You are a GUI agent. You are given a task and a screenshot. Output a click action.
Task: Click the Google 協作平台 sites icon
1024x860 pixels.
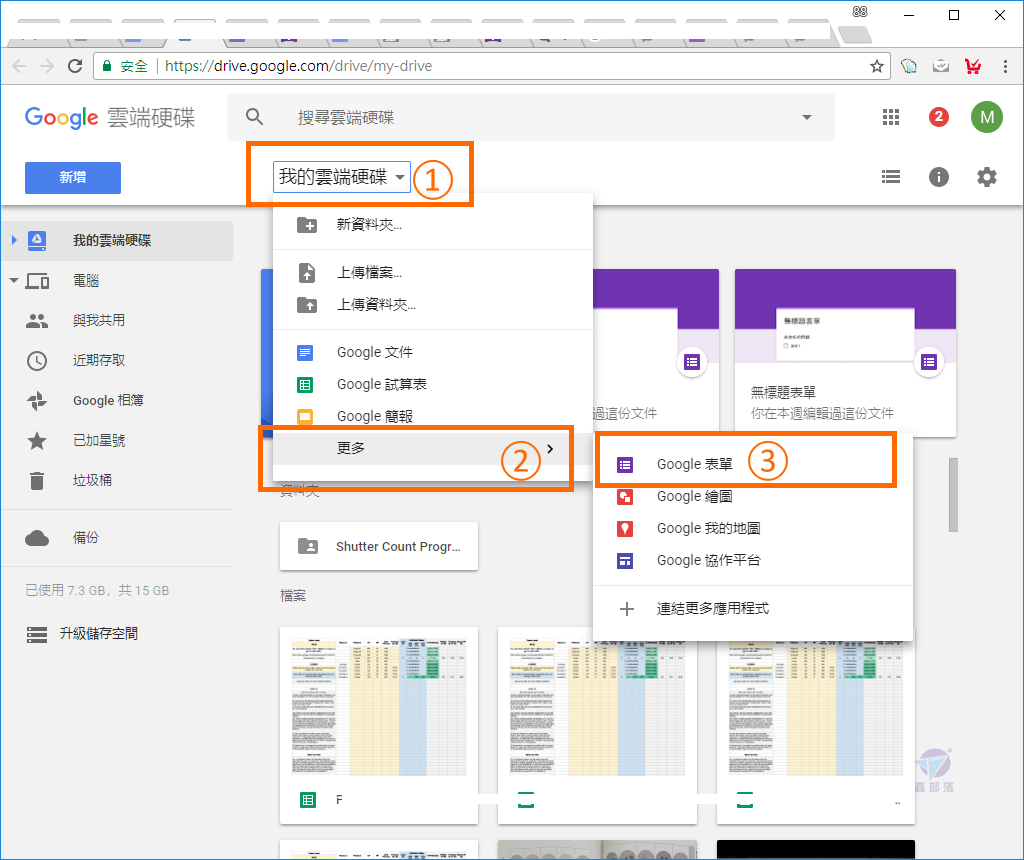[625, 561]
